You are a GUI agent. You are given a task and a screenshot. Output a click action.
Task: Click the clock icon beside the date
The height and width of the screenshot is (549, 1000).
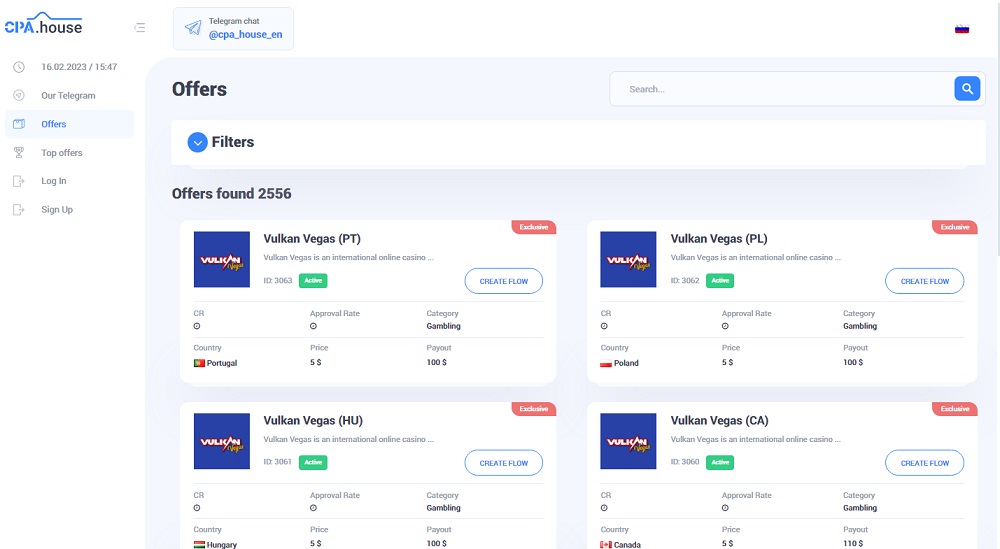click(x=19, y=67)
